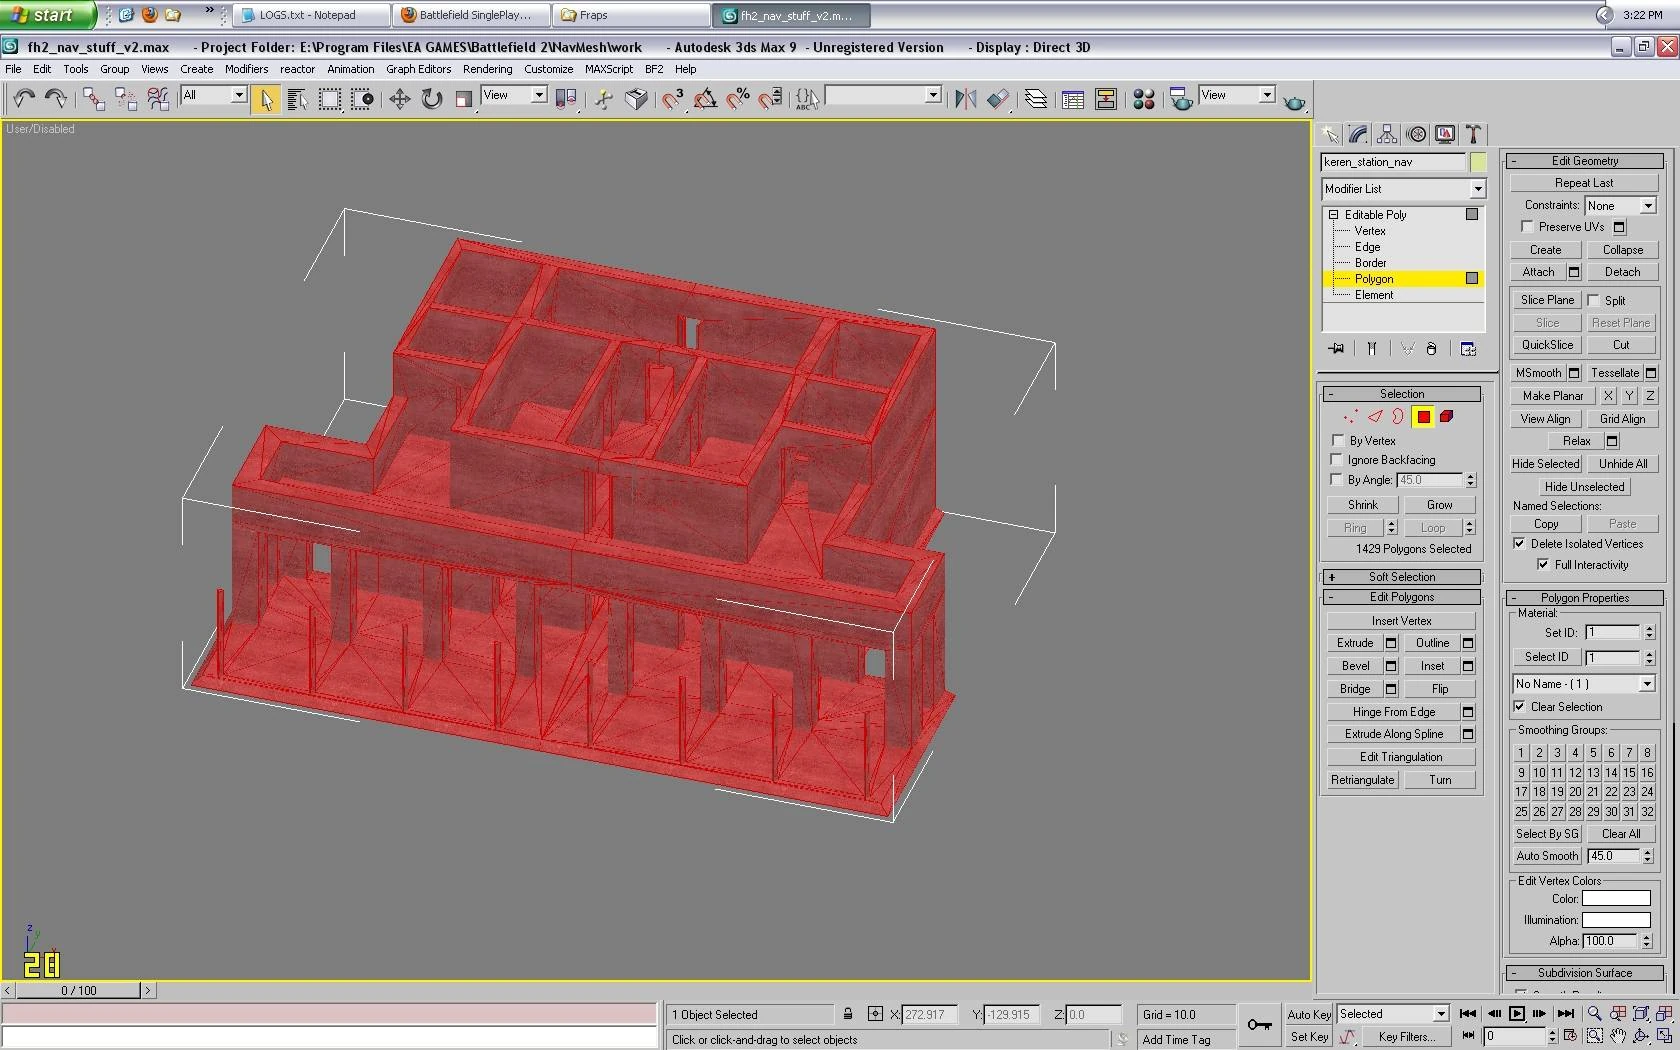The width and height of the screenshot is (1680, 1050).
Task: Select Vertex level in modifier stack
Action: coord(1369,231)
